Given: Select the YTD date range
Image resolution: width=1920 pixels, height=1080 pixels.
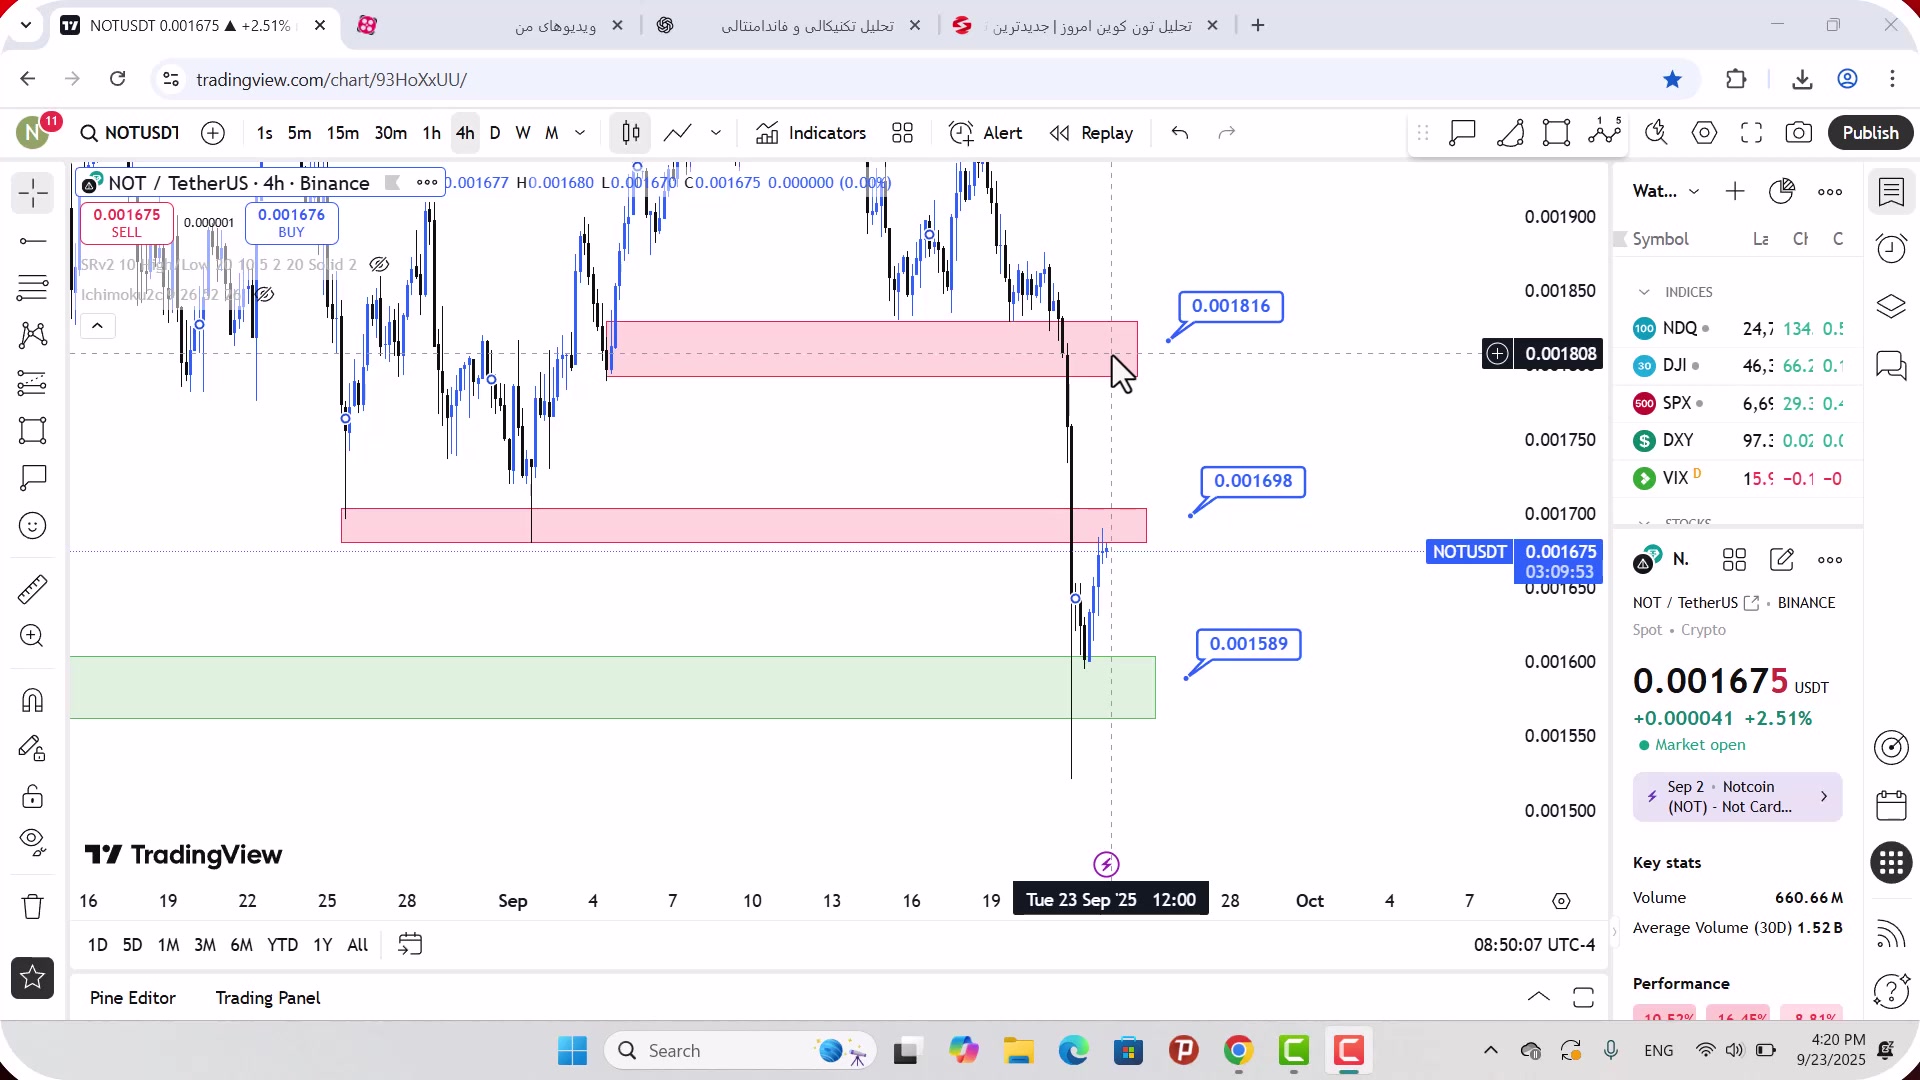Looking at the screenshot, I should pyautogui.click(x=283, y=945).
